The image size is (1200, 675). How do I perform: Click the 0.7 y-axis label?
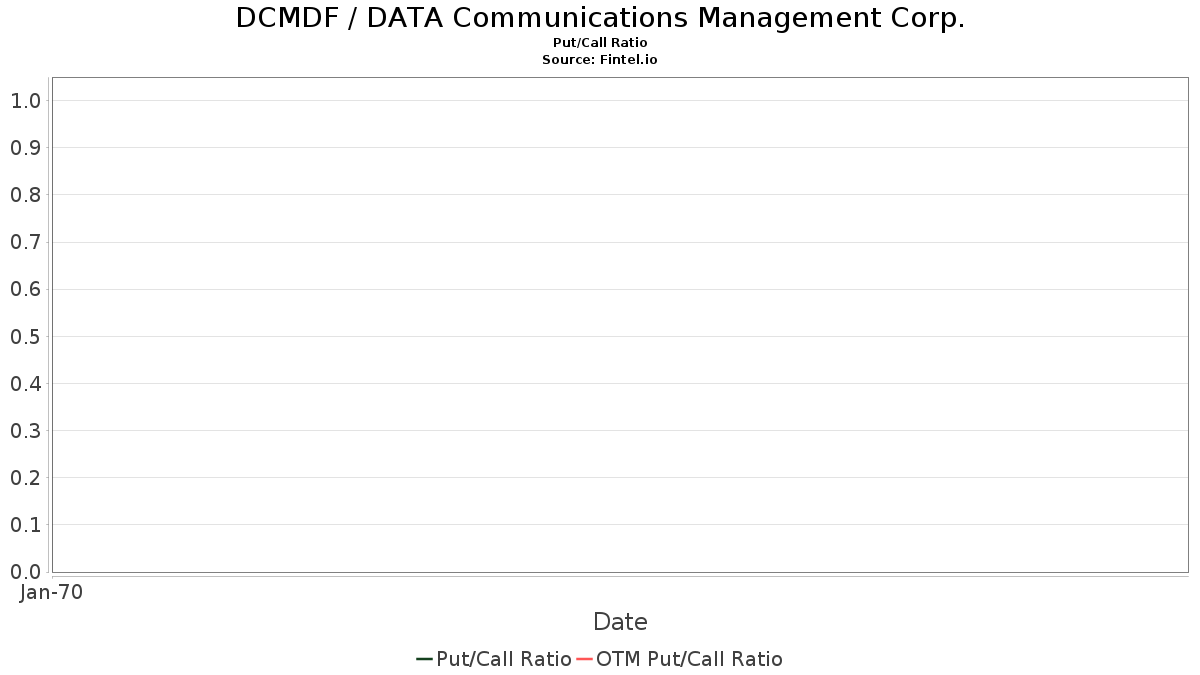click(x=25, y=242)
